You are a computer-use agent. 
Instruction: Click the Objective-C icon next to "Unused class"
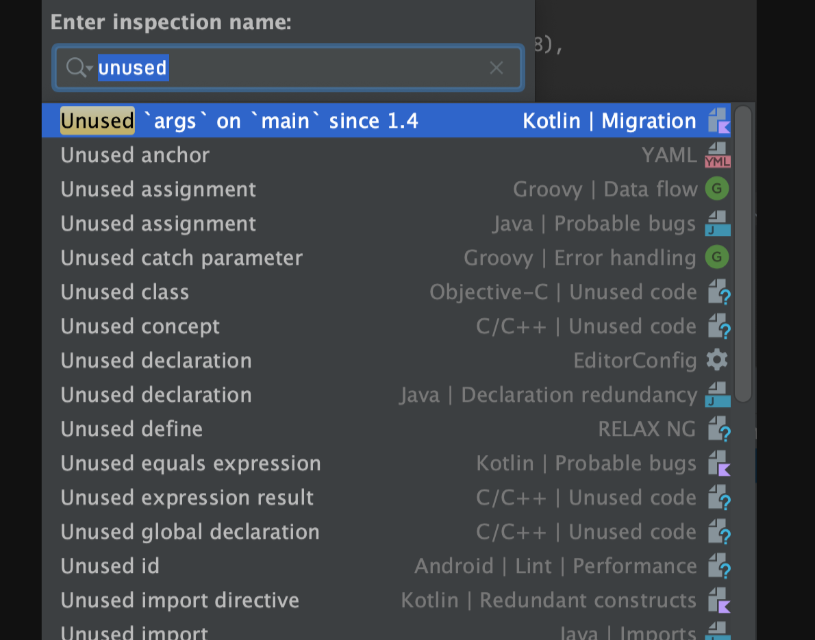pos(718,292)
